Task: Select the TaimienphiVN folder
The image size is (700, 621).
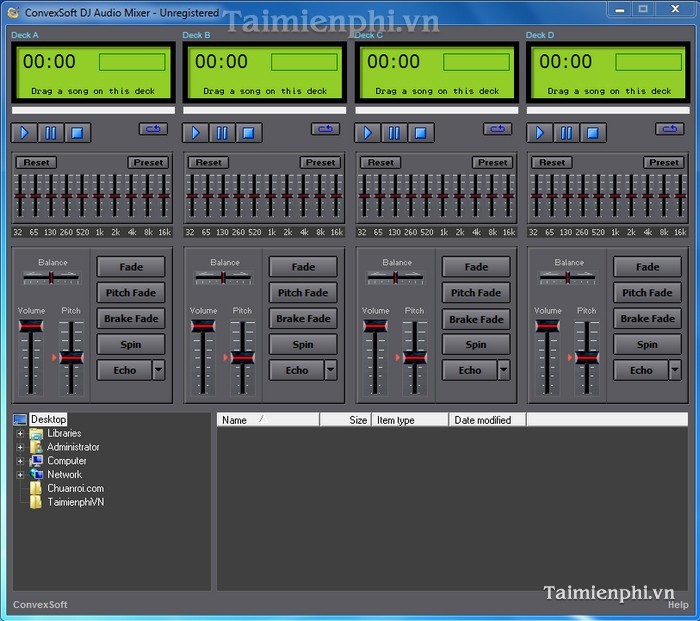Action: pos(75,502)
